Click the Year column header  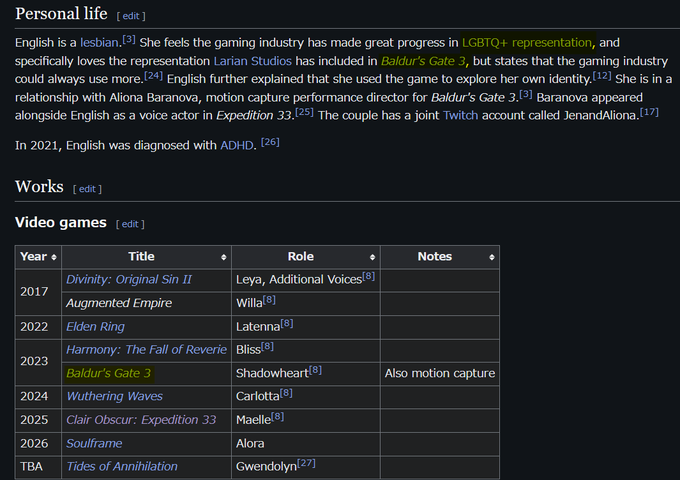pyautogui.click(x=38, y=257)
